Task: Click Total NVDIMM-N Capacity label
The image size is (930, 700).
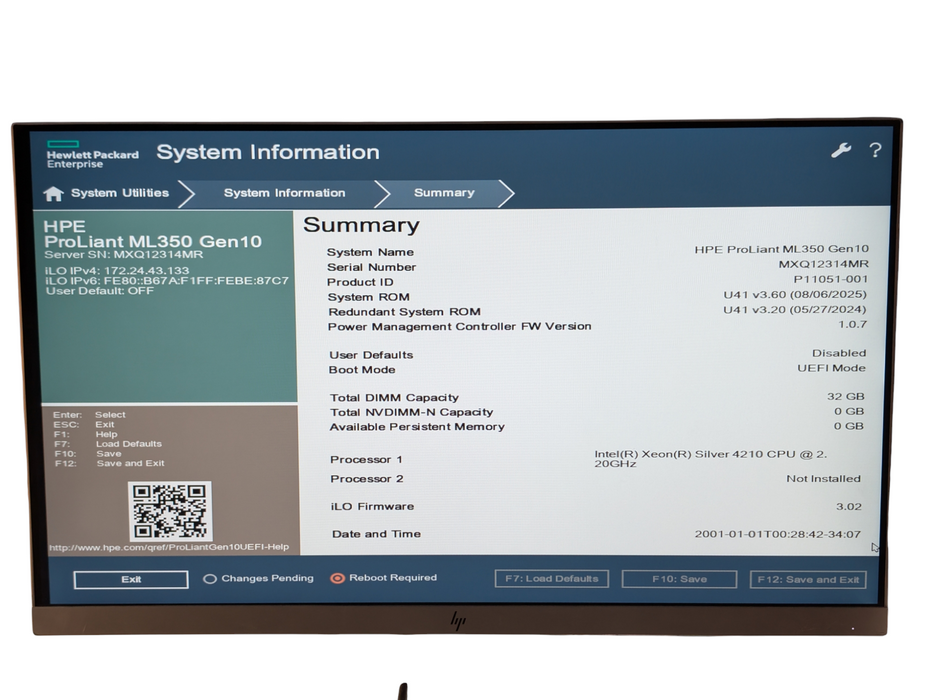Action: (412, 412)
